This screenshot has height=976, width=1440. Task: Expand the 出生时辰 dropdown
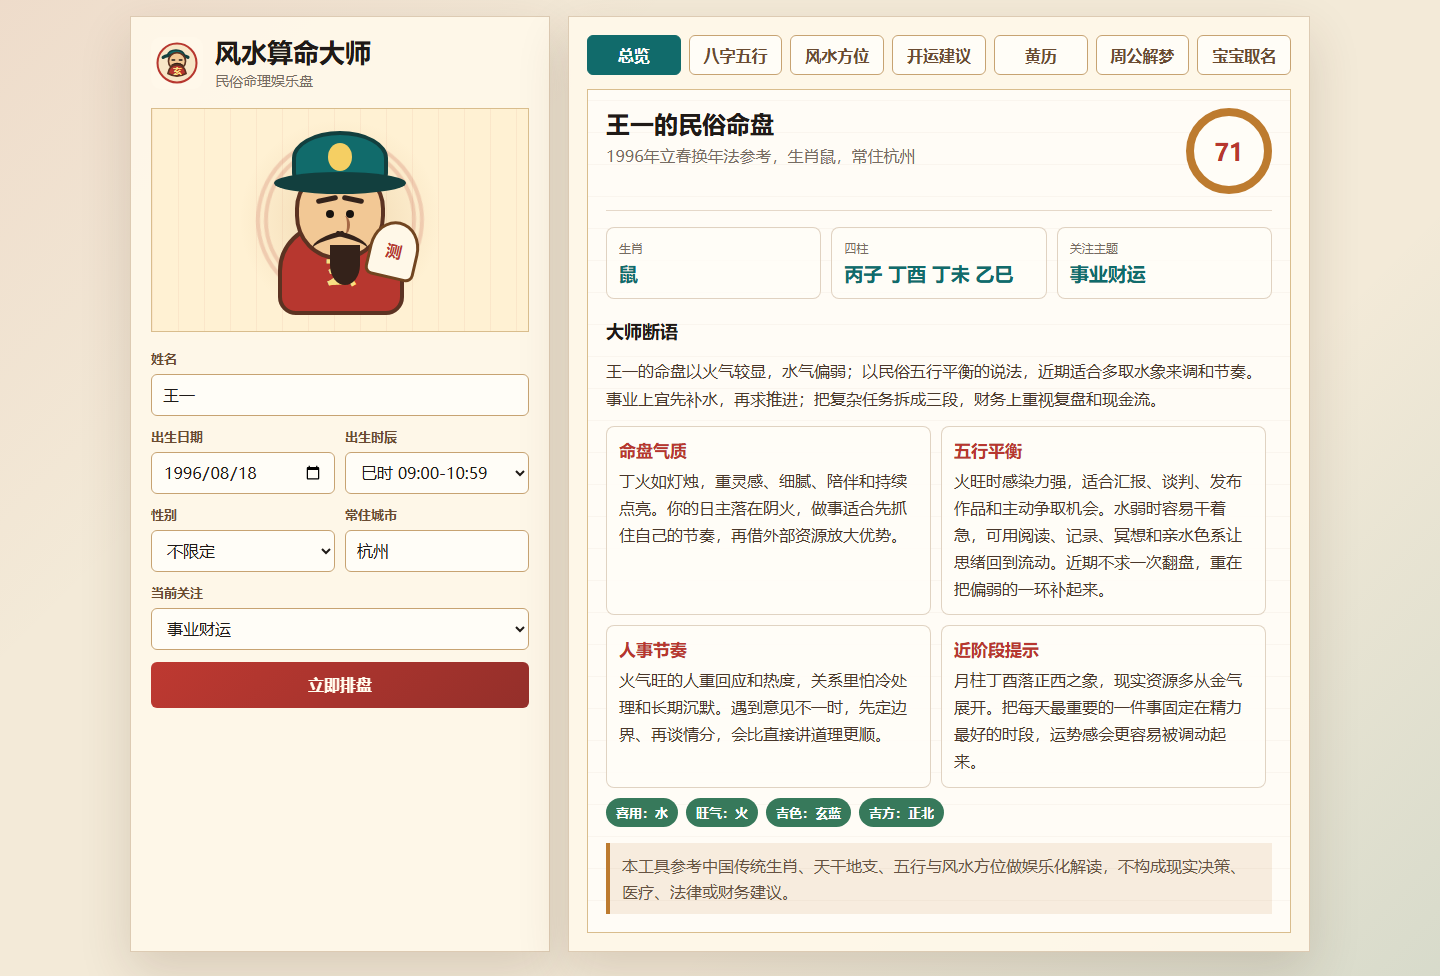click(x=437, y=473)
